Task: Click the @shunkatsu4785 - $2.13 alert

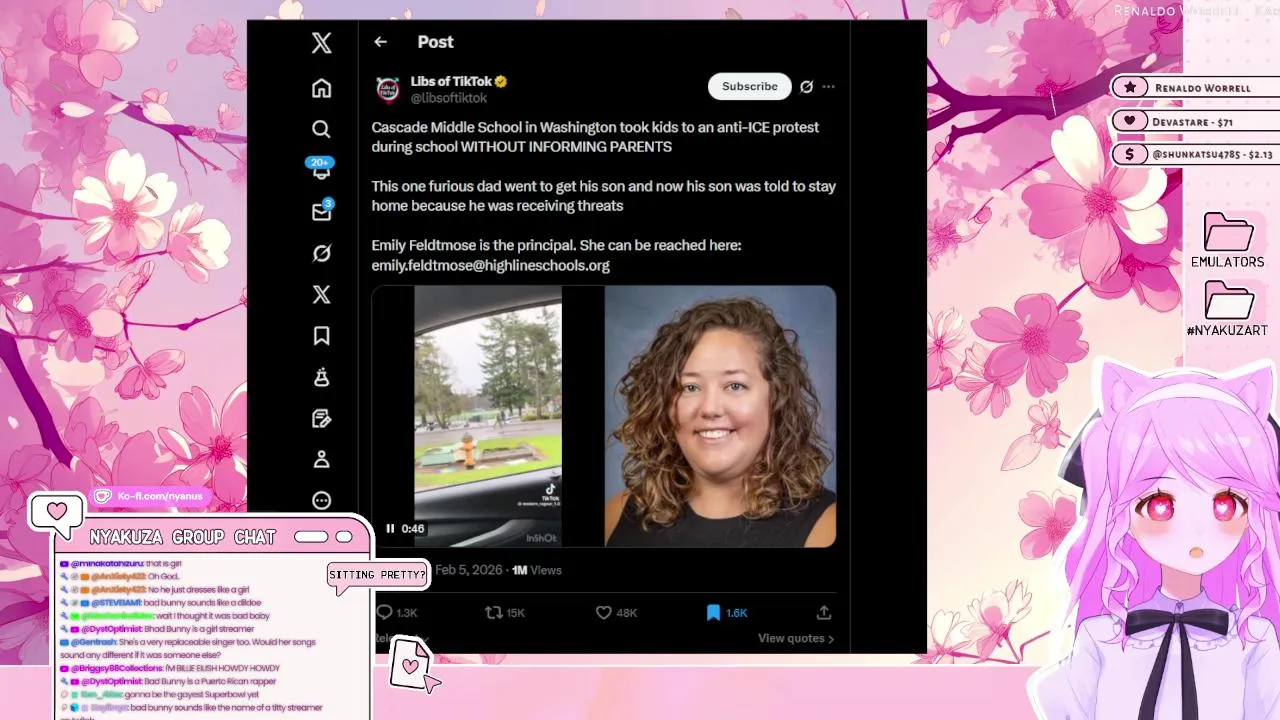Action: click(1196, 154)
